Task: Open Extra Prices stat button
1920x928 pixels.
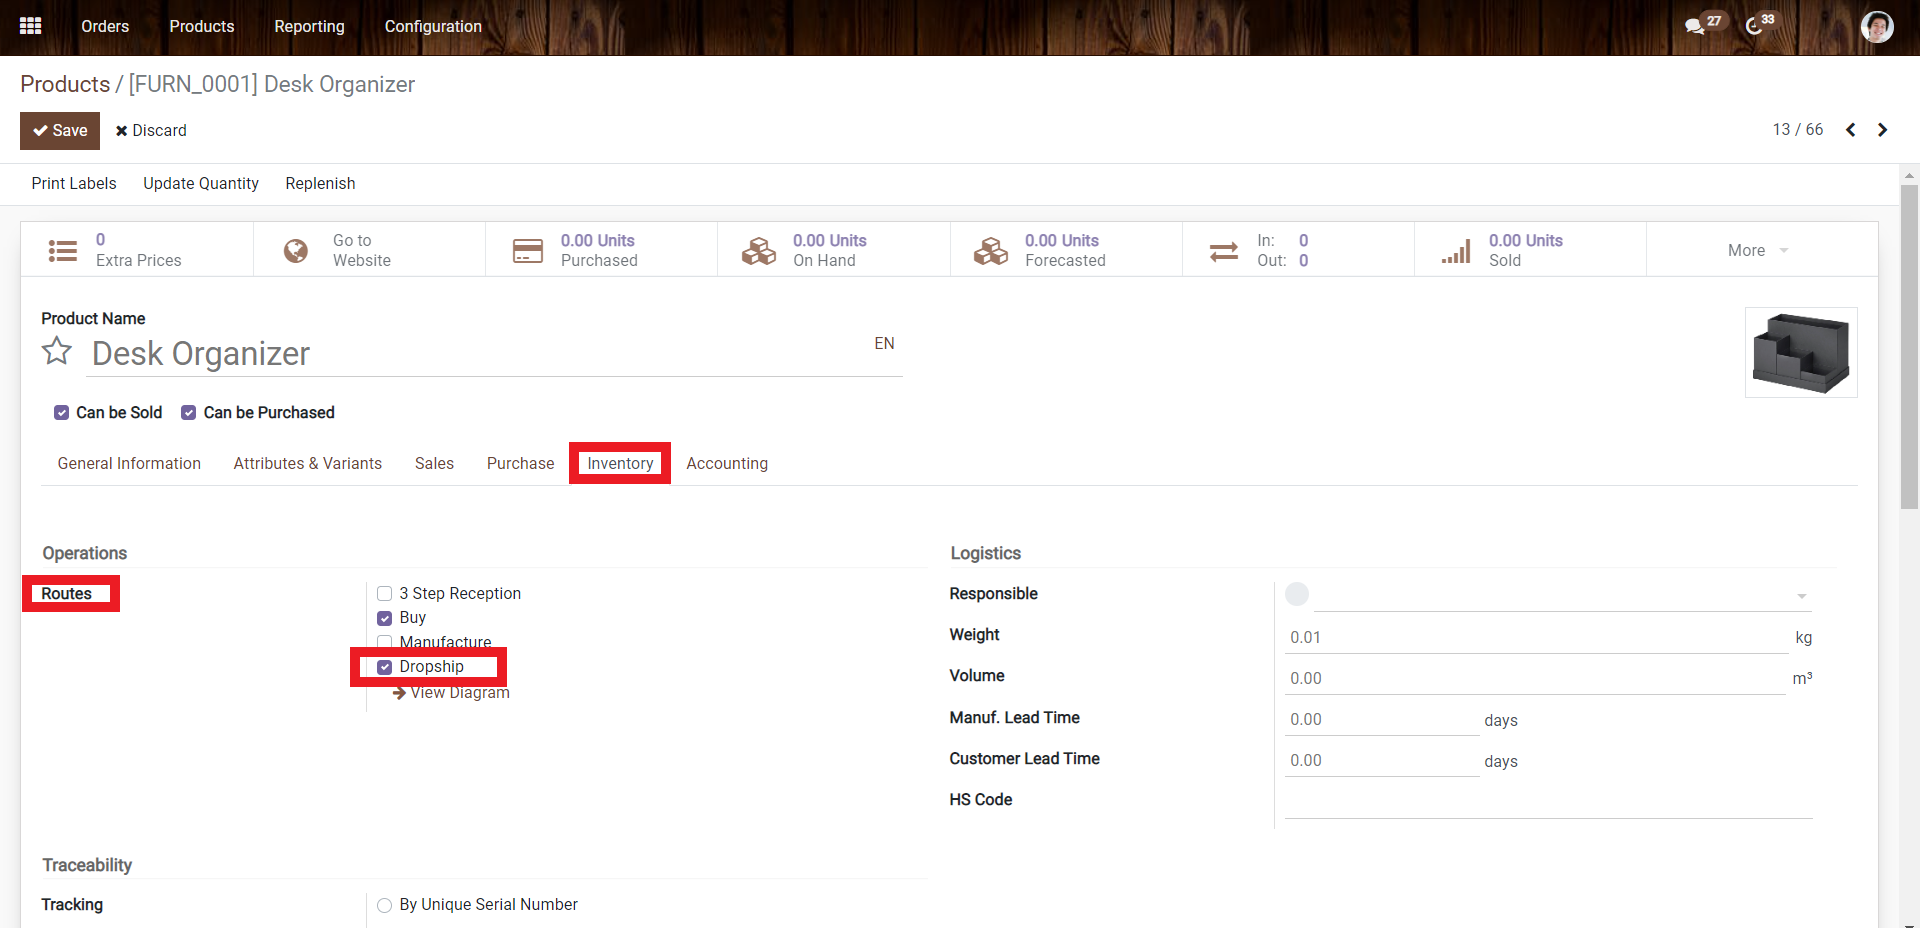Action: click(137, 250)
